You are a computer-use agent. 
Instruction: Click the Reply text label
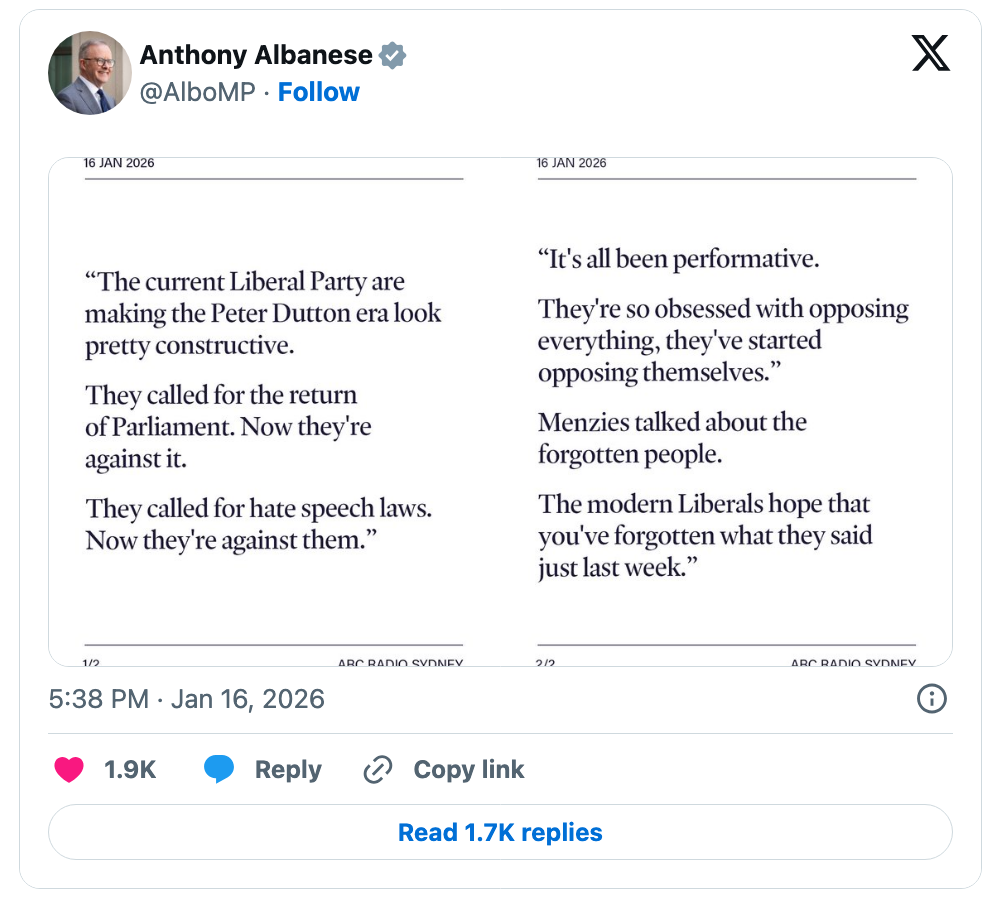[x=288, y=769]
